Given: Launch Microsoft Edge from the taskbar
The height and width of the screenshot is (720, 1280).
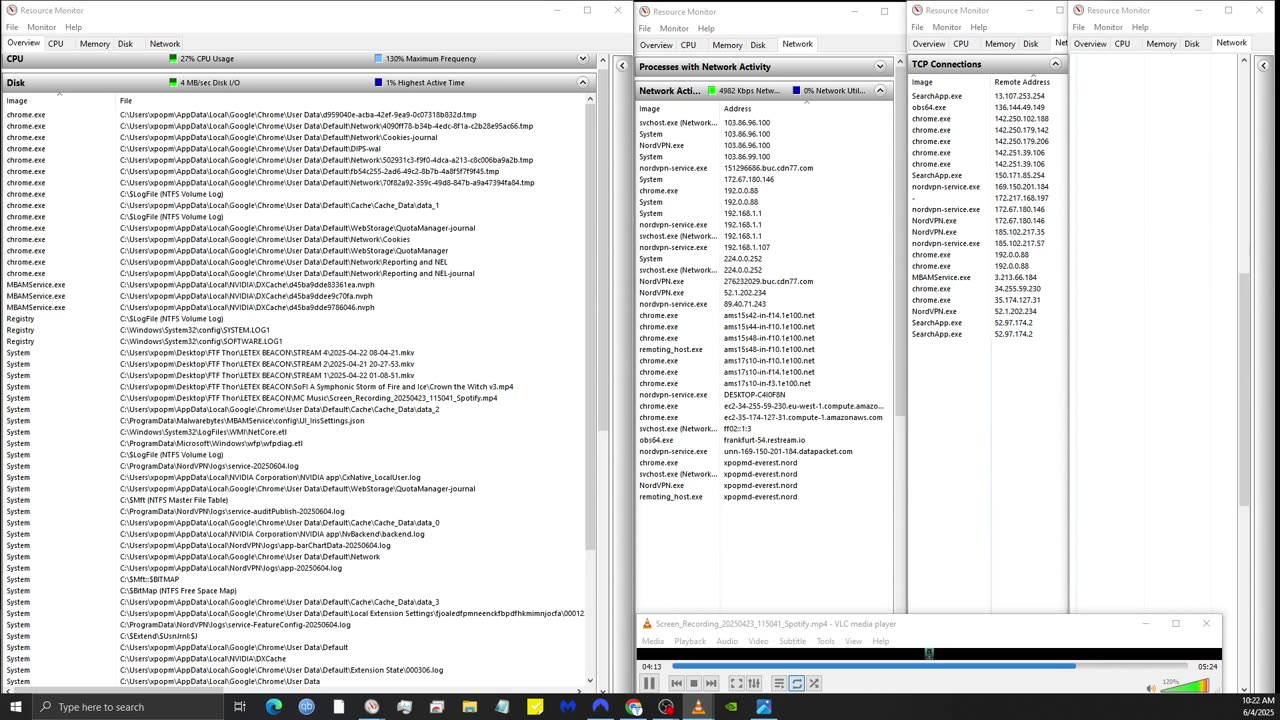Looking at the screenshot, I should tap(274, 707).
